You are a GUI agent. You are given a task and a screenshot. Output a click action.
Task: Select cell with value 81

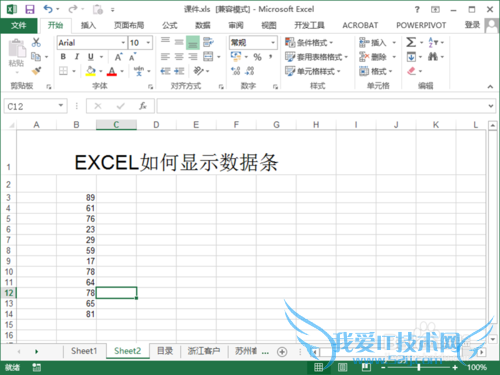[76, 314]
